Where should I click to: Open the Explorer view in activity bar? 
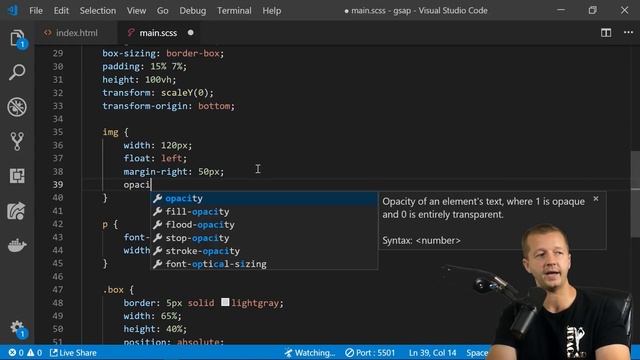[17, 39]
